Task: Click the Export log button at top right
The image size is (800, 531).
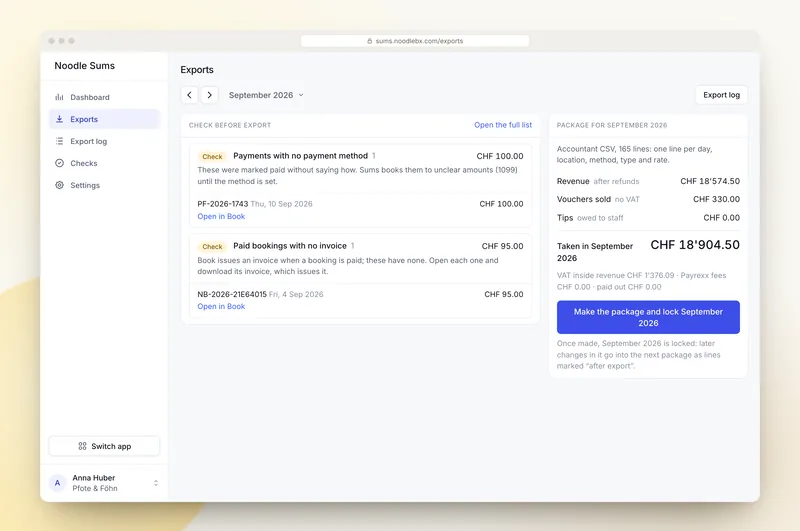Action: click(721, 95)
